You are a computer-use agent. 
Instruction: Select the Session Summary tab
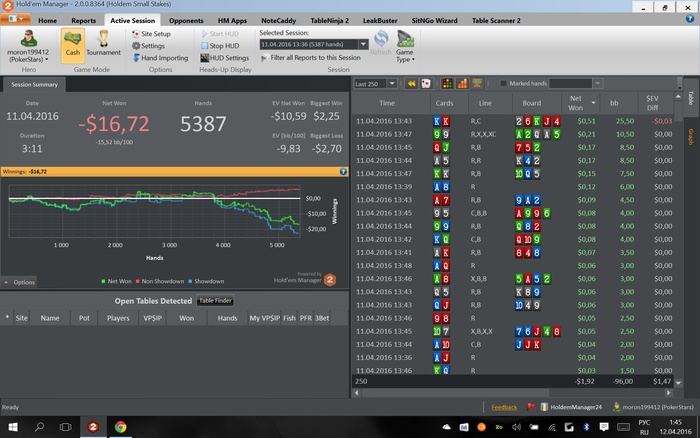click(x=34, y=84)
